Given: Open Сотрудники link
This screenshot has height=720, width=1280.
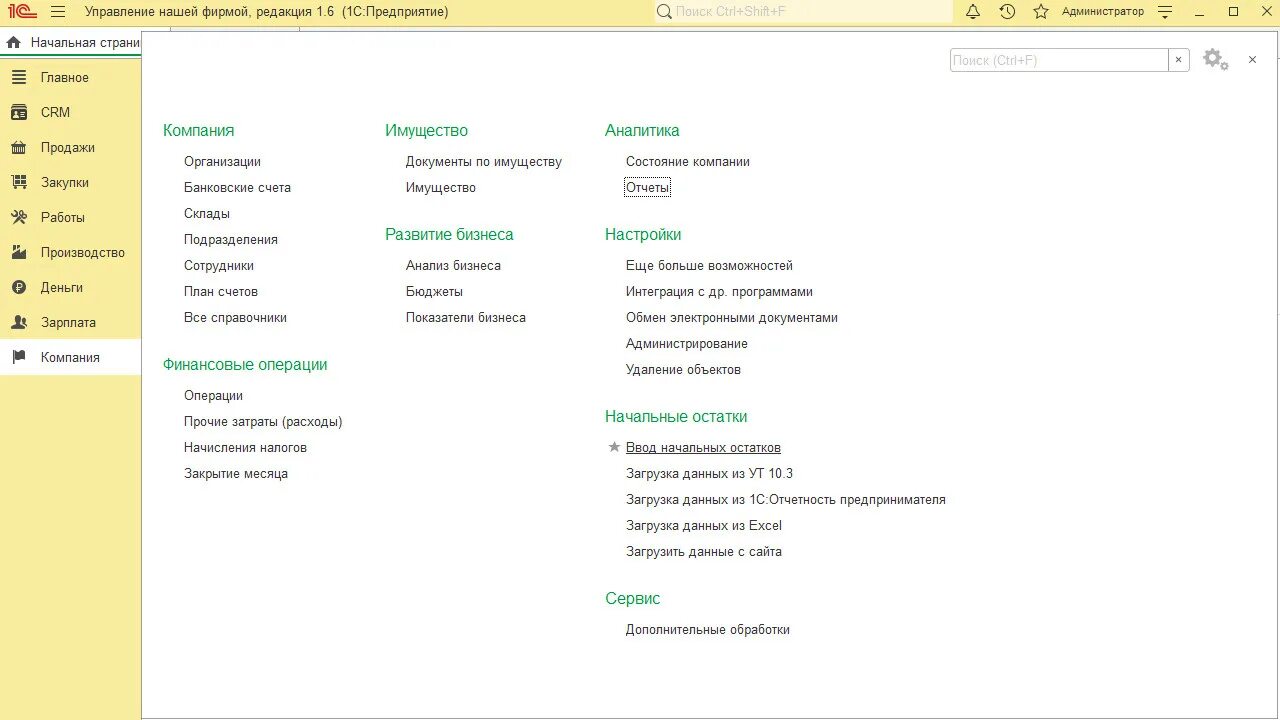Looking at the screenshot, I should (x=219, y=265).
